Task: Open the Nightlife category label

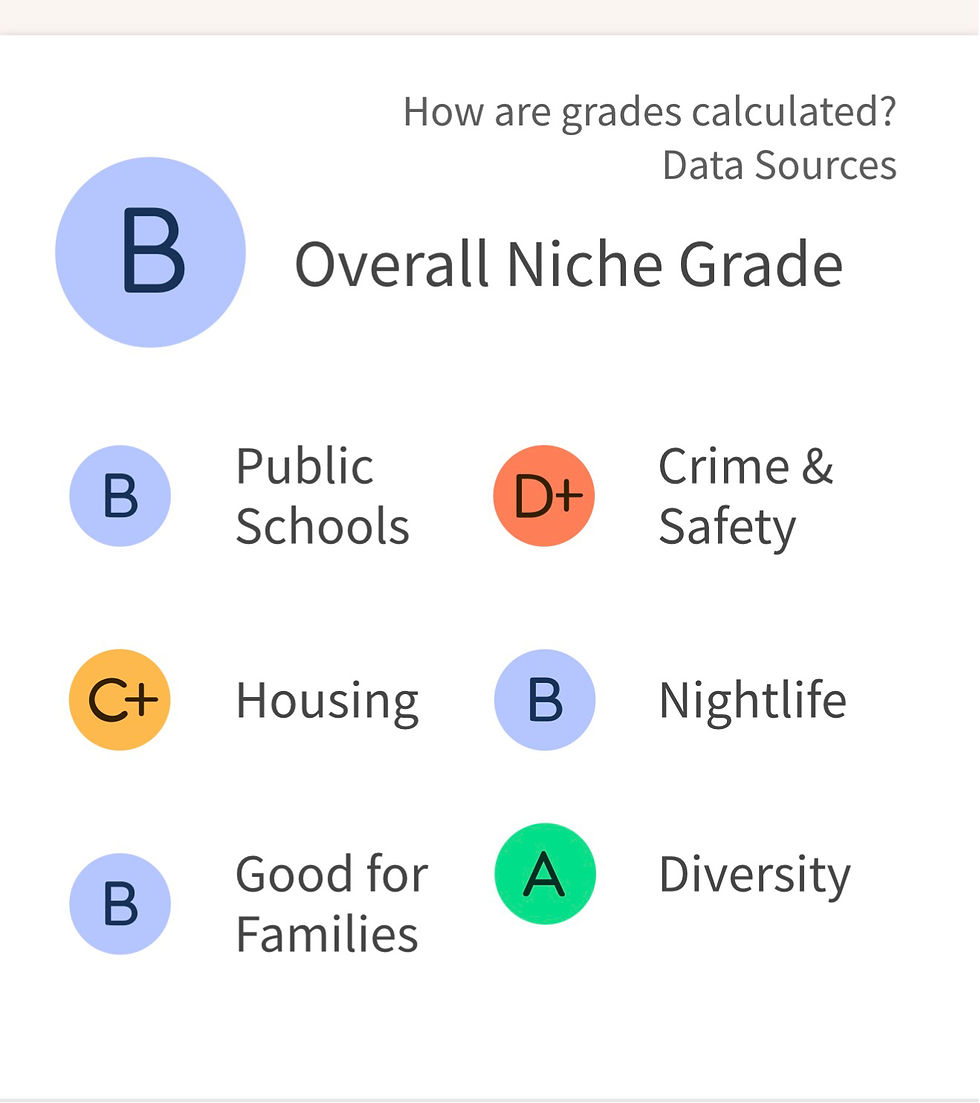Action: pyautogui.click(x=752, y=703)
